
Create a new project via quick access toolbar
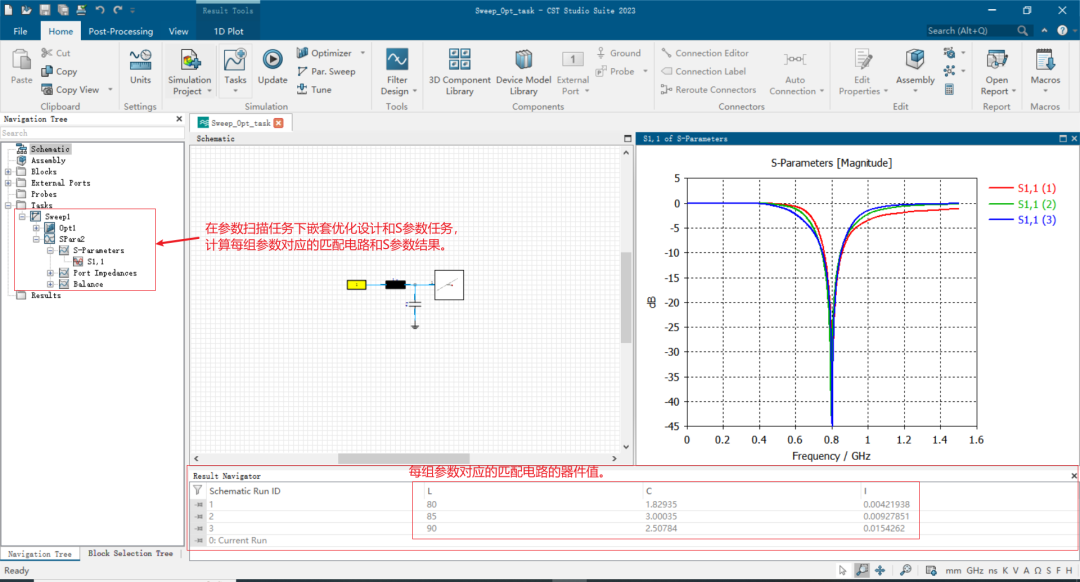[8, 10]
